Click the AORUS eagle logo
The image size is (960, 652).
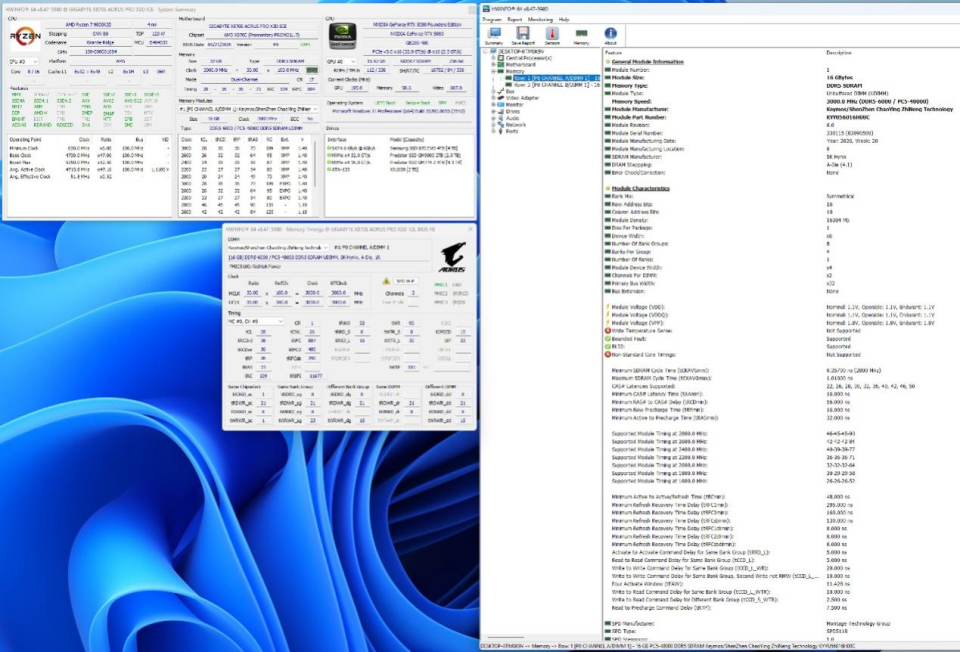pos(452,257)
